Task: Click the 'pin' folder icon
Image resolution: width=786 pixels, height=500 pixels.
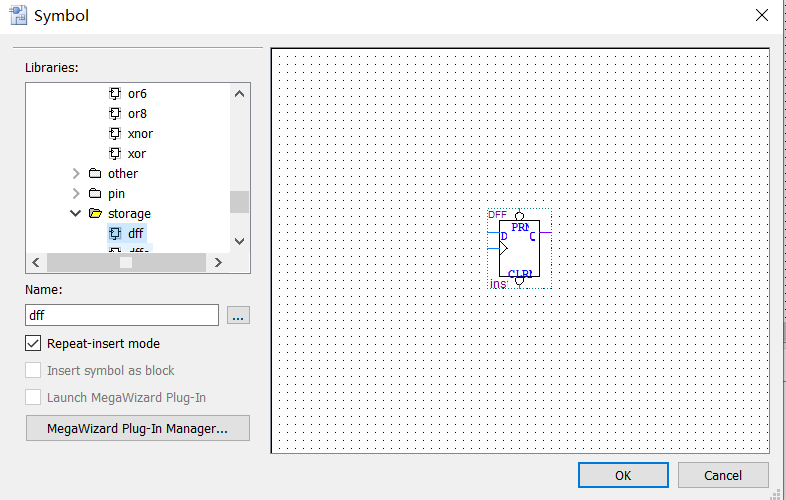Action: [x=95, y=194]
